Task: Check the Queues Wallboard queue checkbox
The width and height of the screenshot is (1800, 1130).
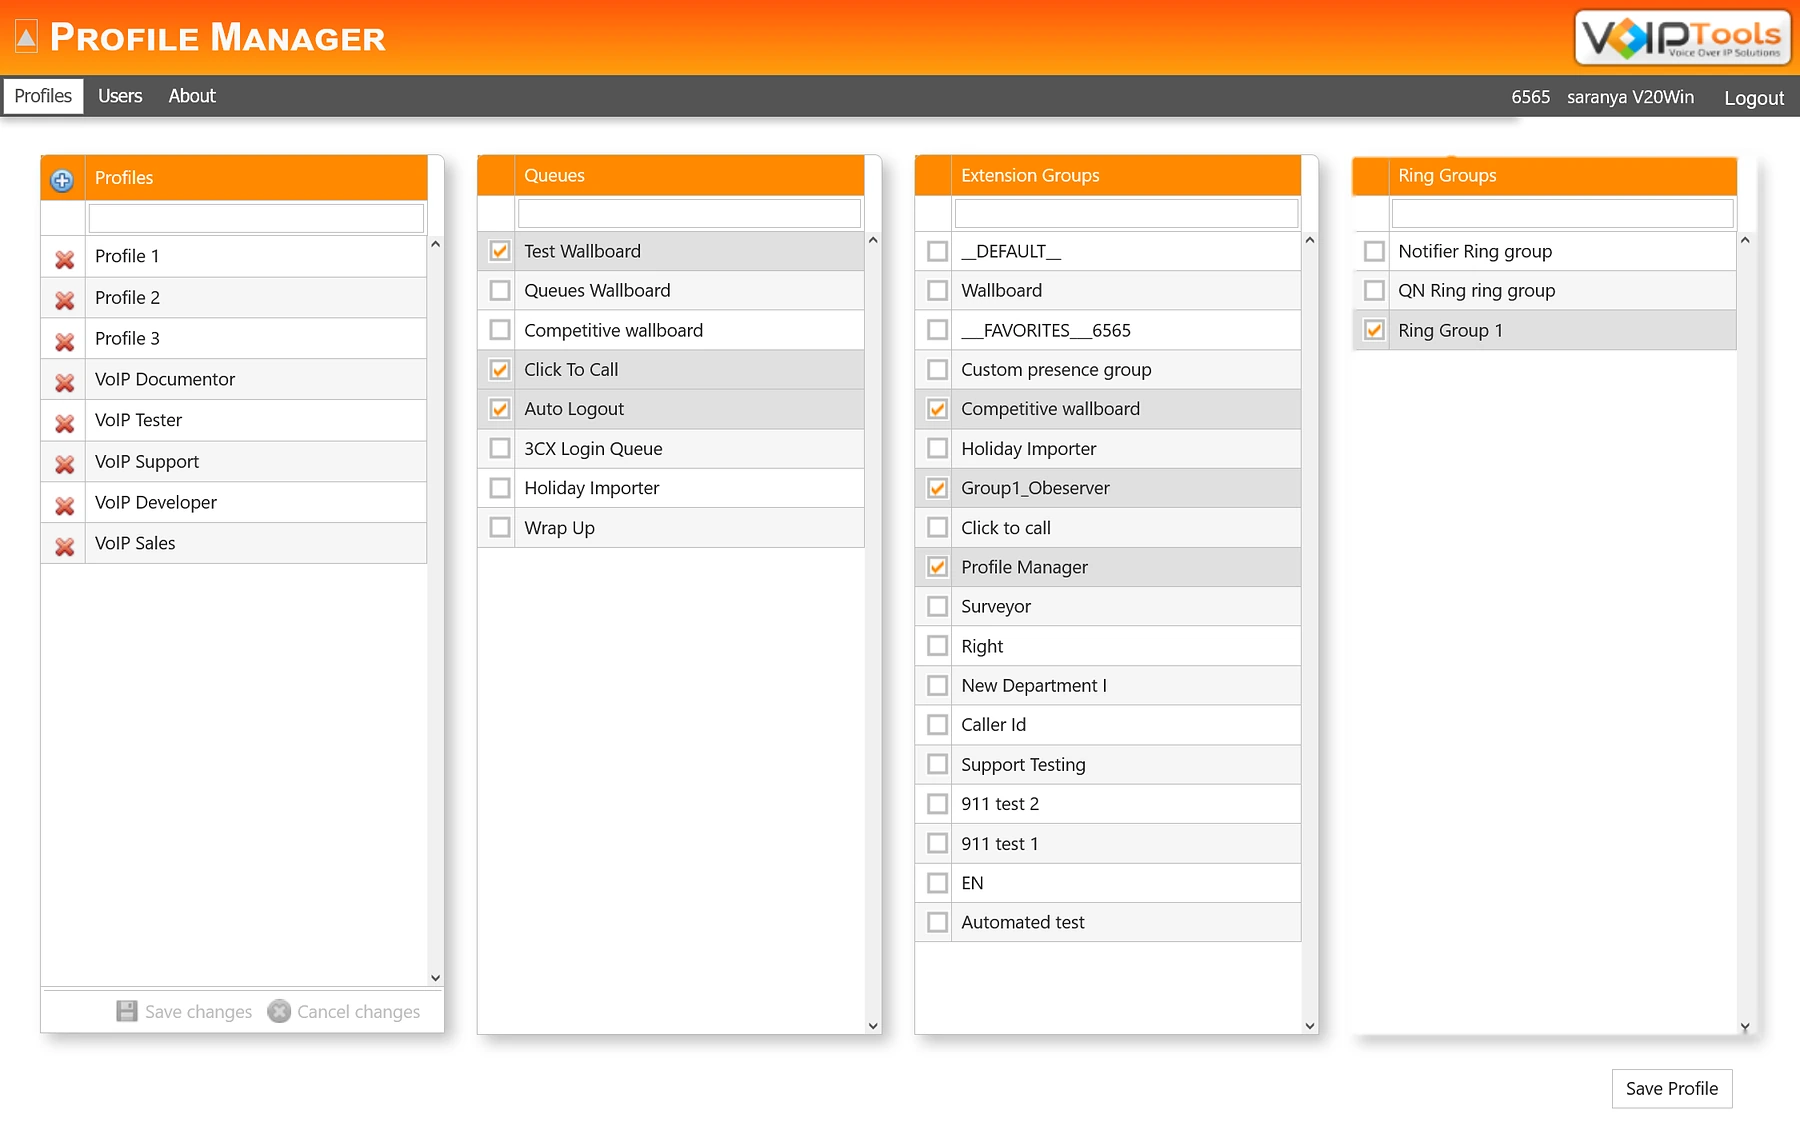Action: [500, 290]
